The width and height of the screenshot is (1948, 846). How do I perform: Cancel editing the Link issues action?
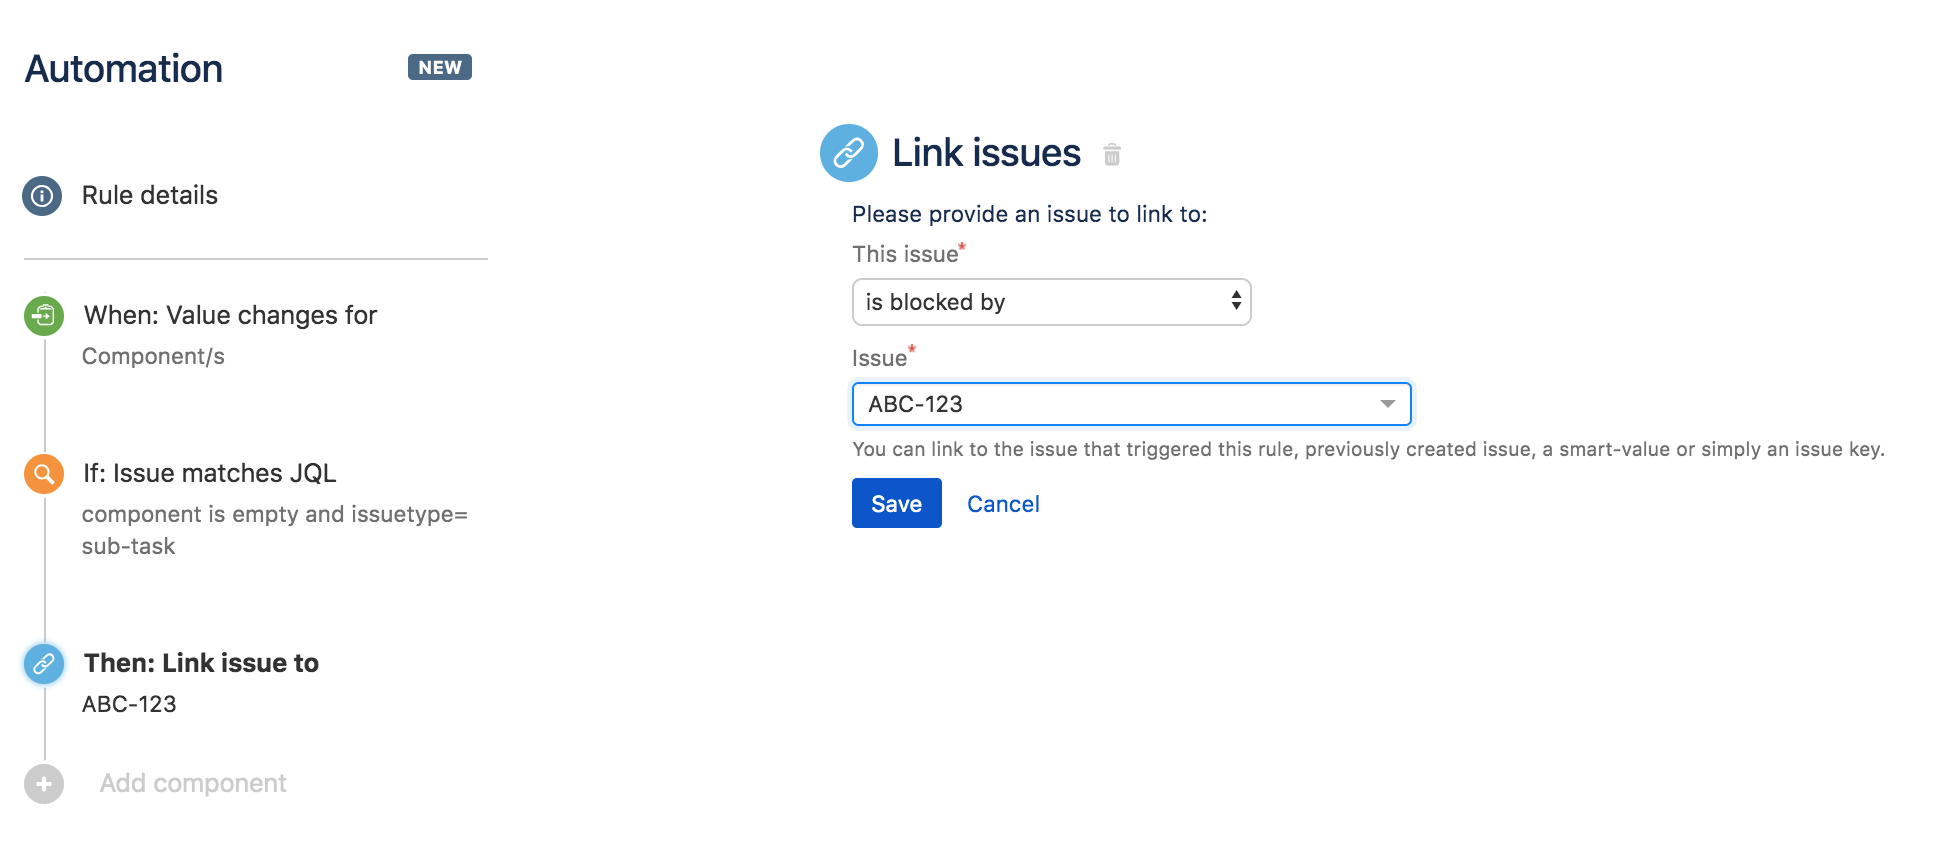coord(1003,503)
